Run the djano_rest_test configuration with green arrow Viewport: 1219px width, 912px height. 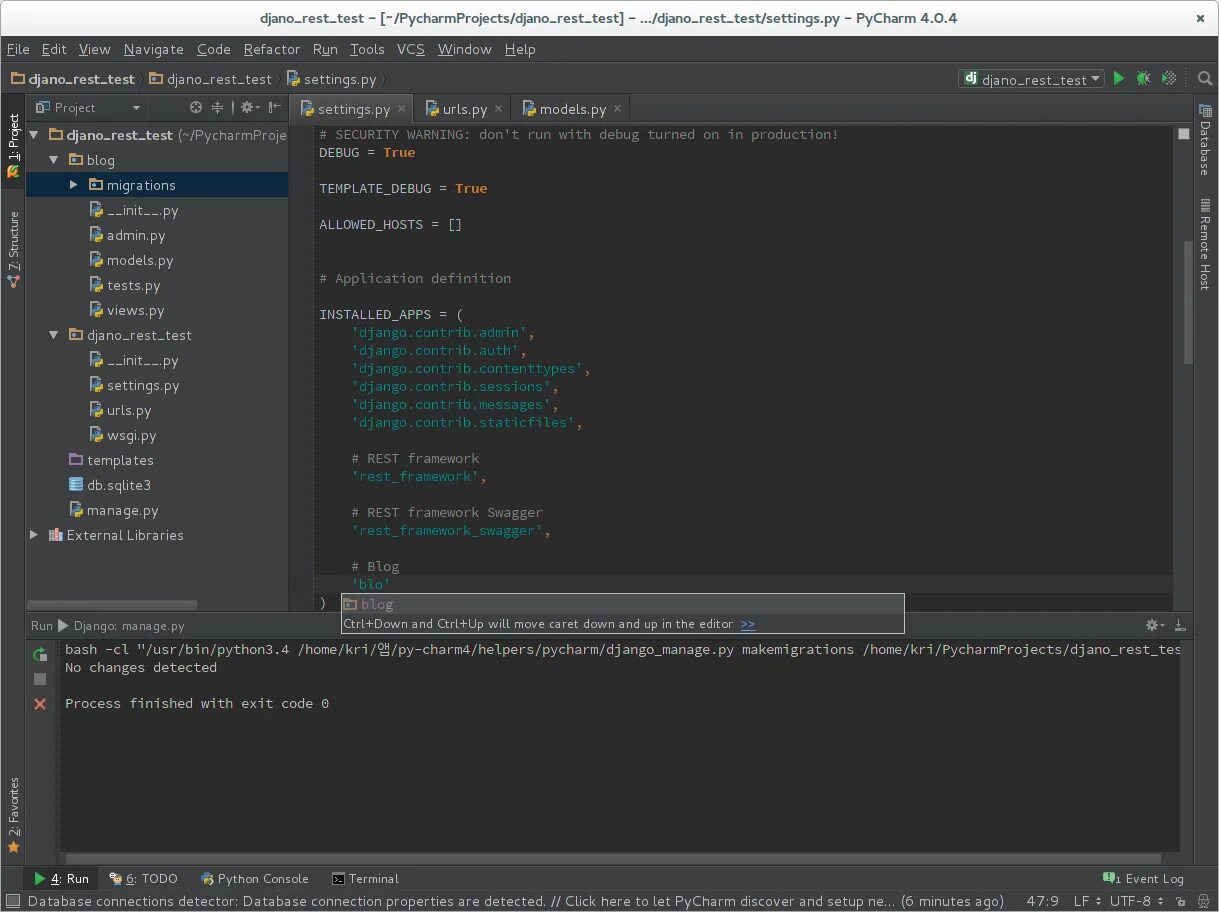tap(1119, 78)
